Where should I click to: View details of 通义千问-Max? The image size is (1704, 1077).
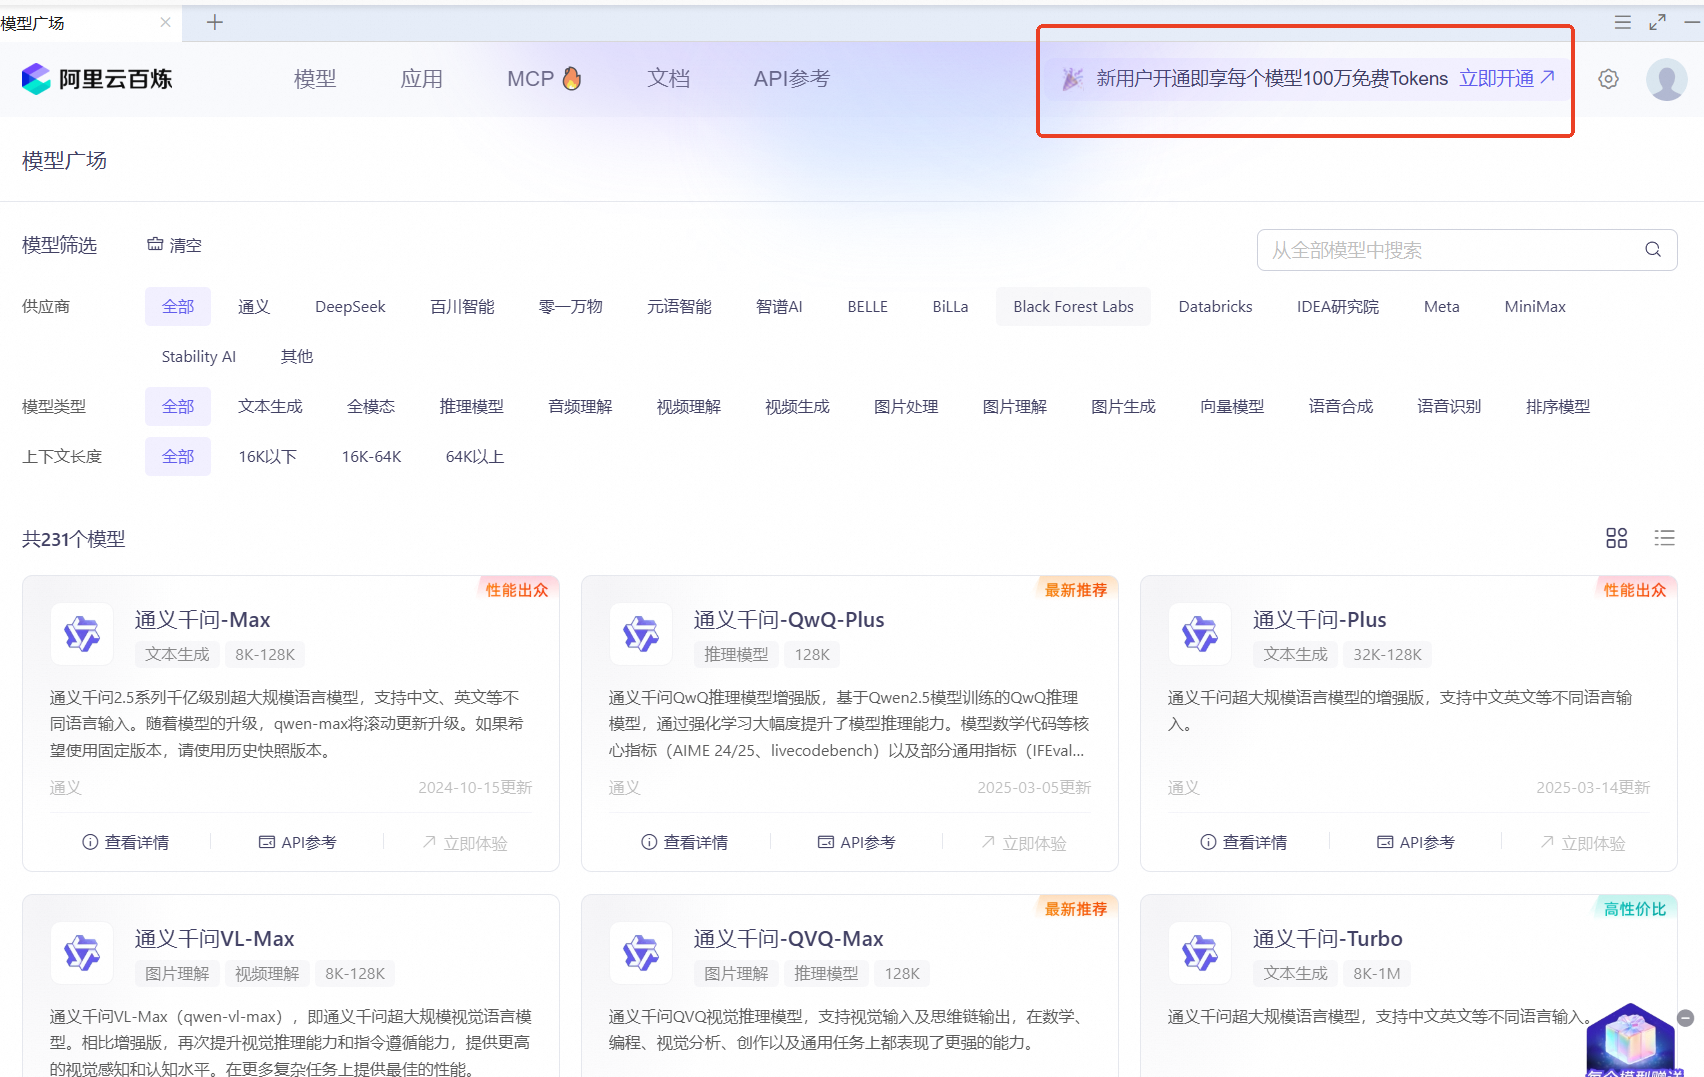pos(126,842)
